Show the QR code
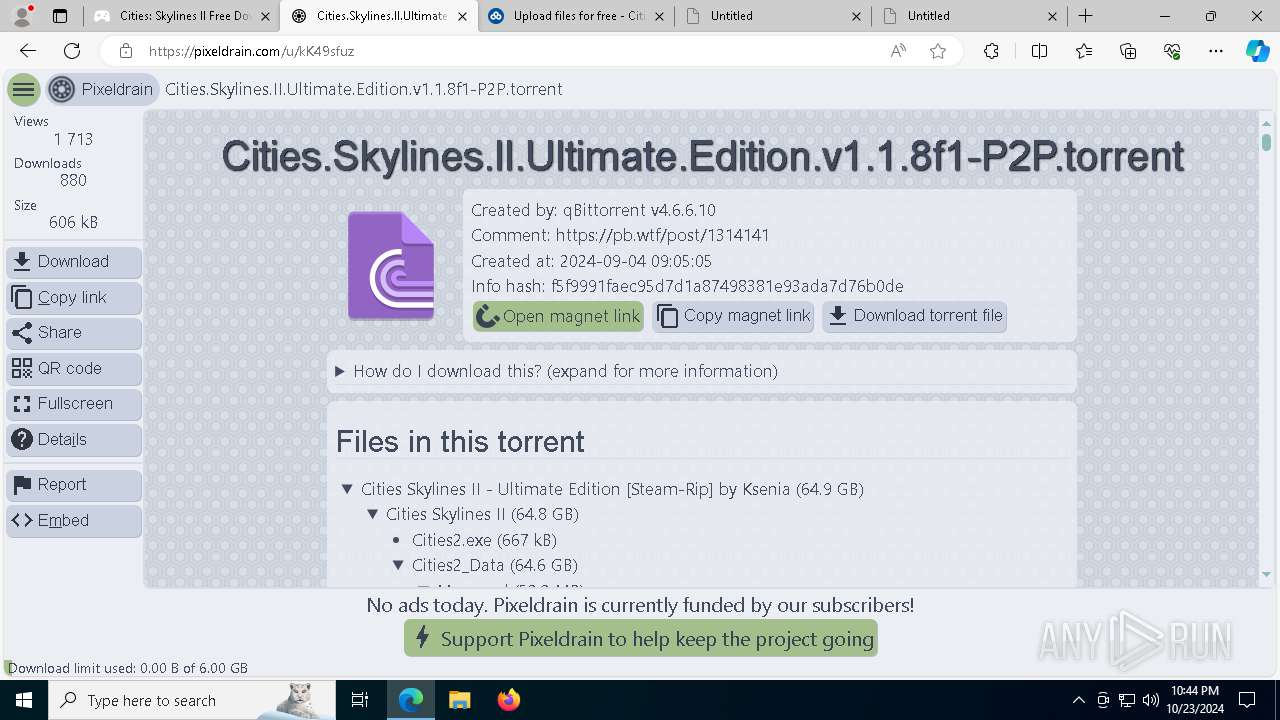The height and width of the screenshot is (720, 1280). click(74, 369)
